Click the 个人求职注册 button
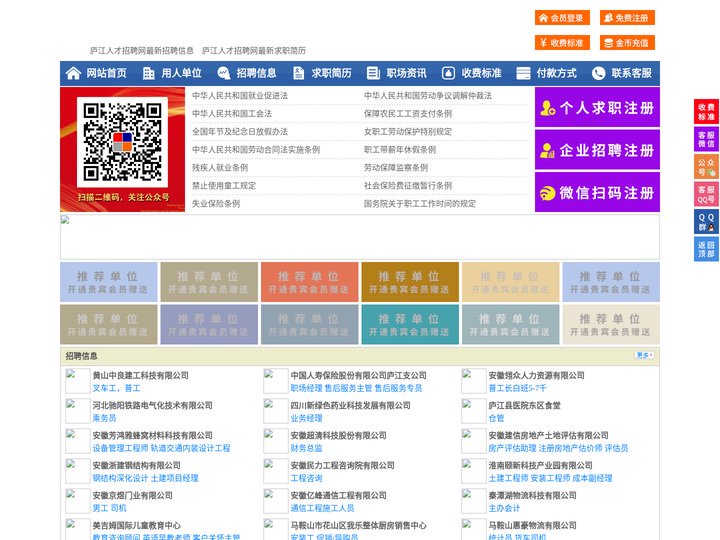The height and width of the screenshot is (540, 720). point(597,107)
